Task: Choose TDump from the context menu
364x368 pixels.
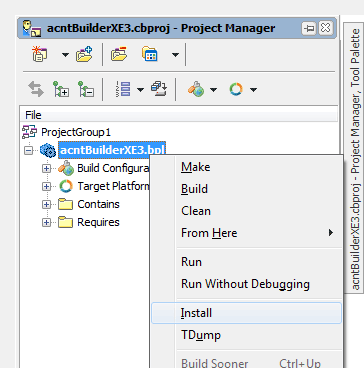Action: pos(247,335)
